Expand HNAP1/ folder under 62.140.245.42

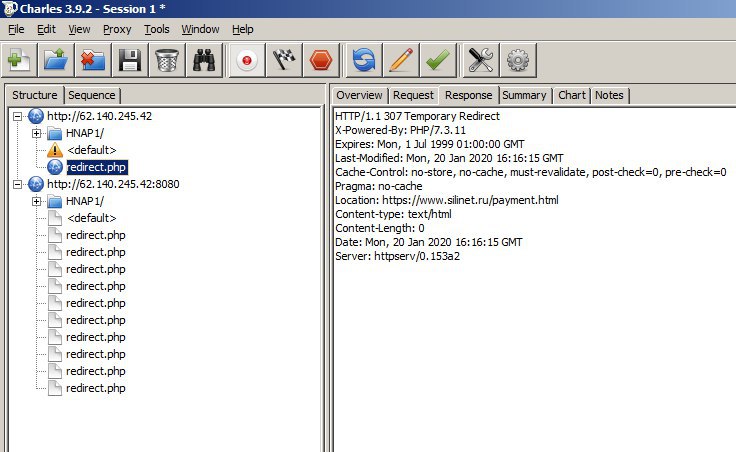tap(36, 133)
